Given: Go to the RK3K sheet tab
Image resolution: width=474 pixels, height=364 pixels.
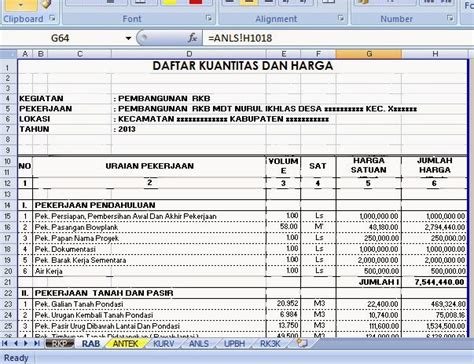Looking at the screenshot, I should [x=270, y=344].
